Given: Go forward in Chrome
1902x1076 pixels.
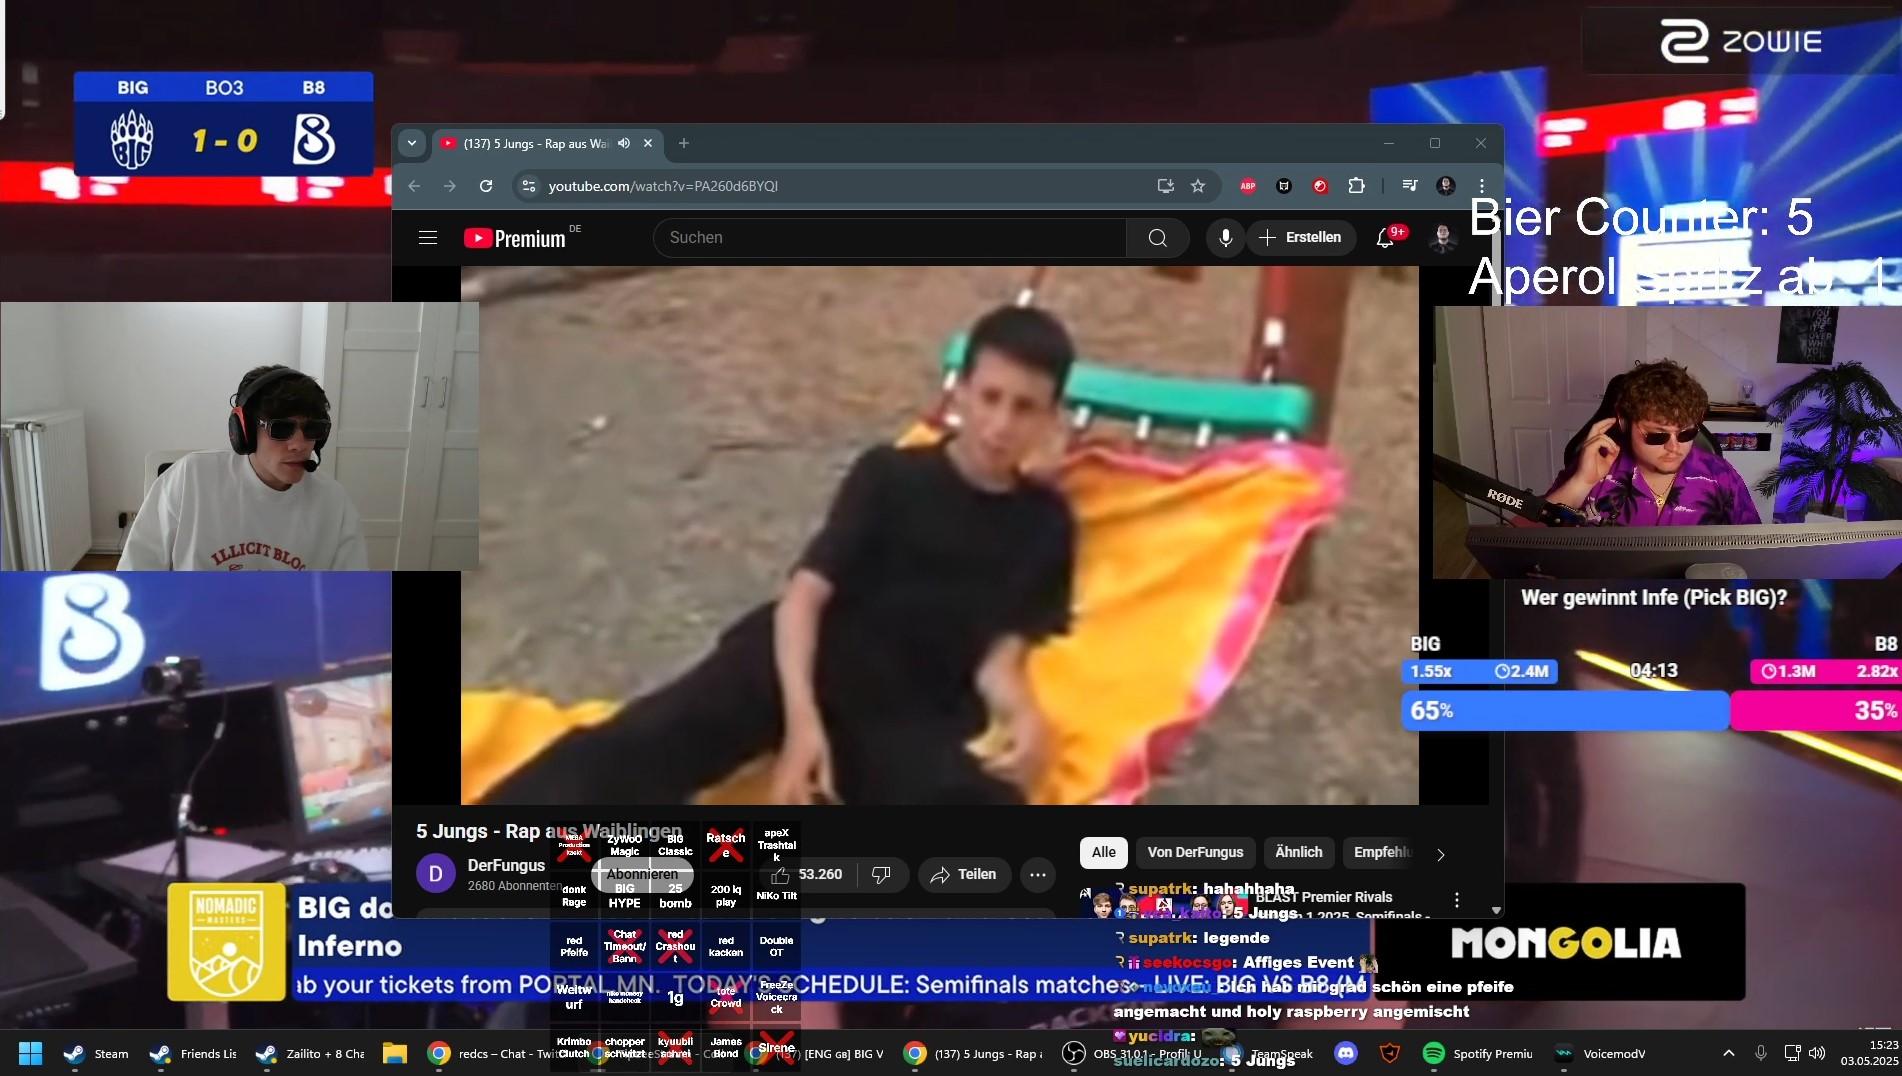Looking at the screenshot, I should pyautogui.click(x=450, y=186).
